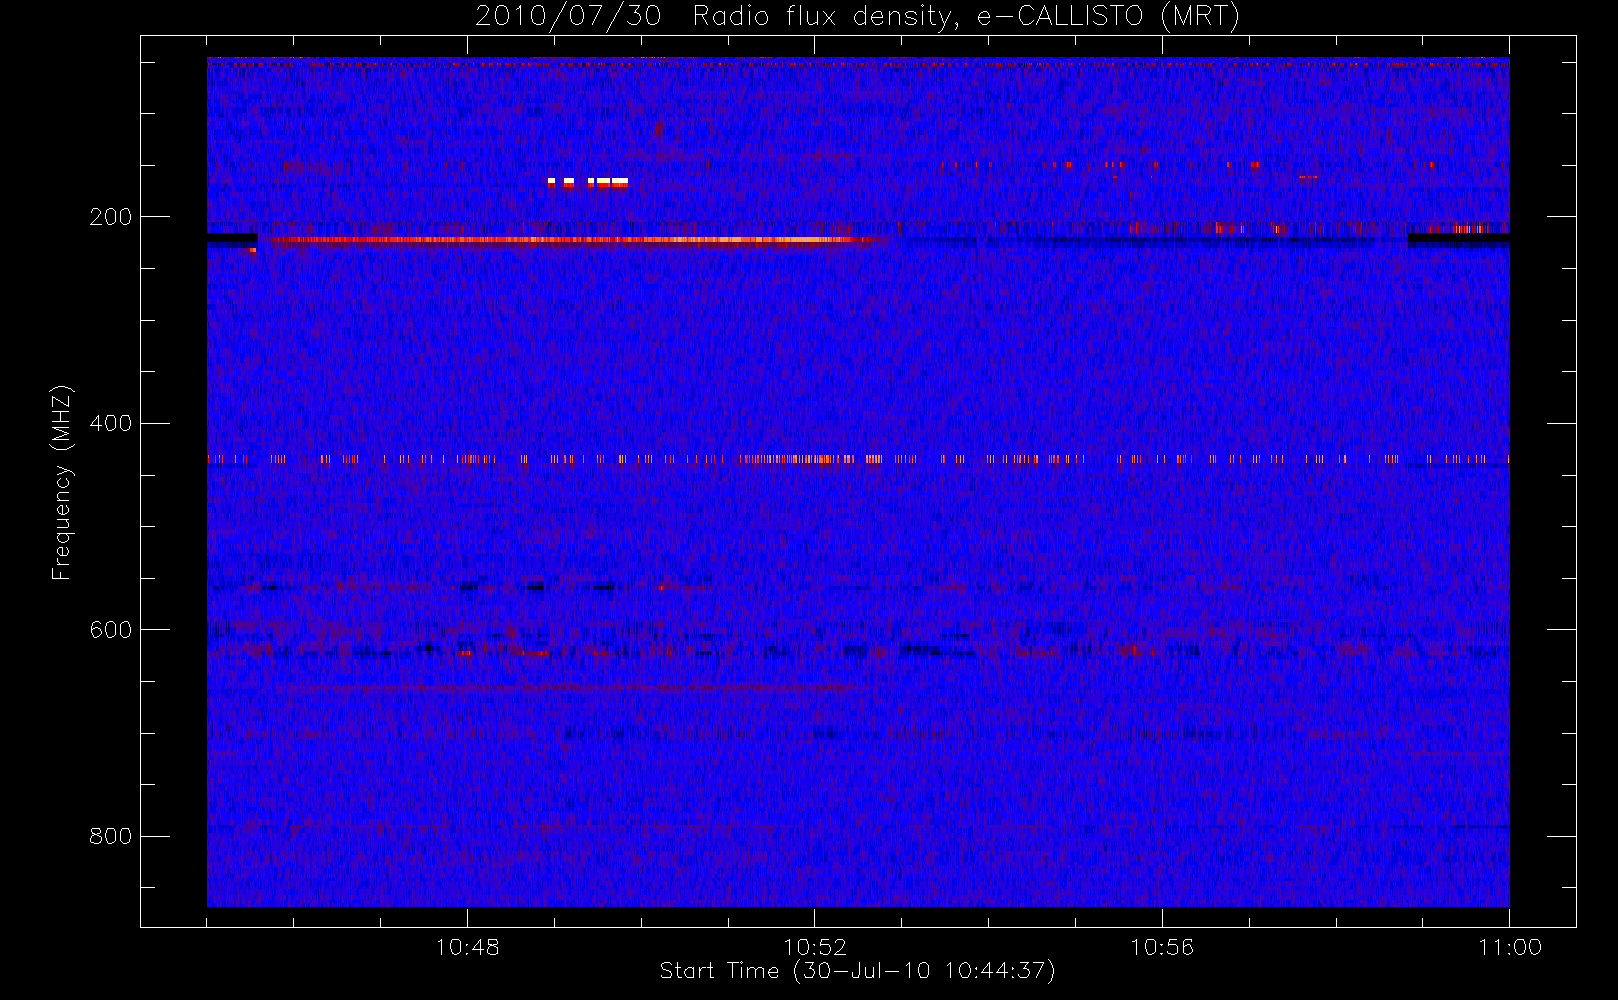Click the "Start Time (30-Jul-10 10:44:37)" label
The height and width of the screenshot is (1000, 1618).
click(x=857, y=971)
